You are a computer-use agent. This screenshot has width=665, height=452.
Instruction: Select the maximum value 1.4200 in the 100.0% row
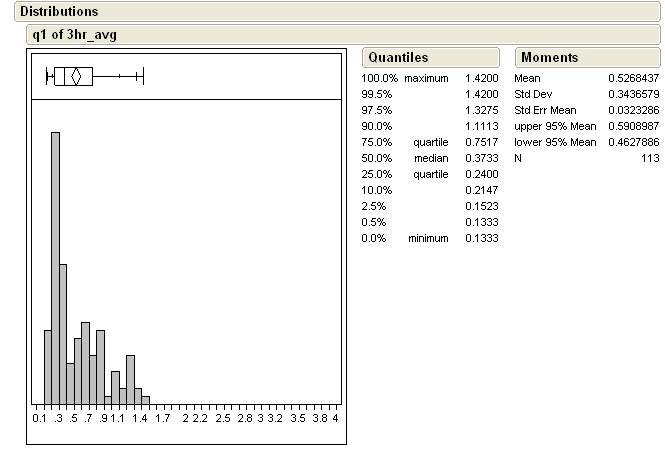click(x=481, y=78)
